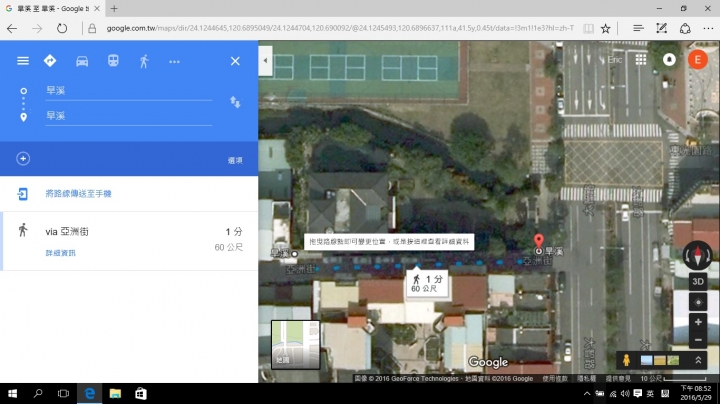This screenshot has height=404, width=720.
Task: Open a new browser tab
Action: [114, 8]
